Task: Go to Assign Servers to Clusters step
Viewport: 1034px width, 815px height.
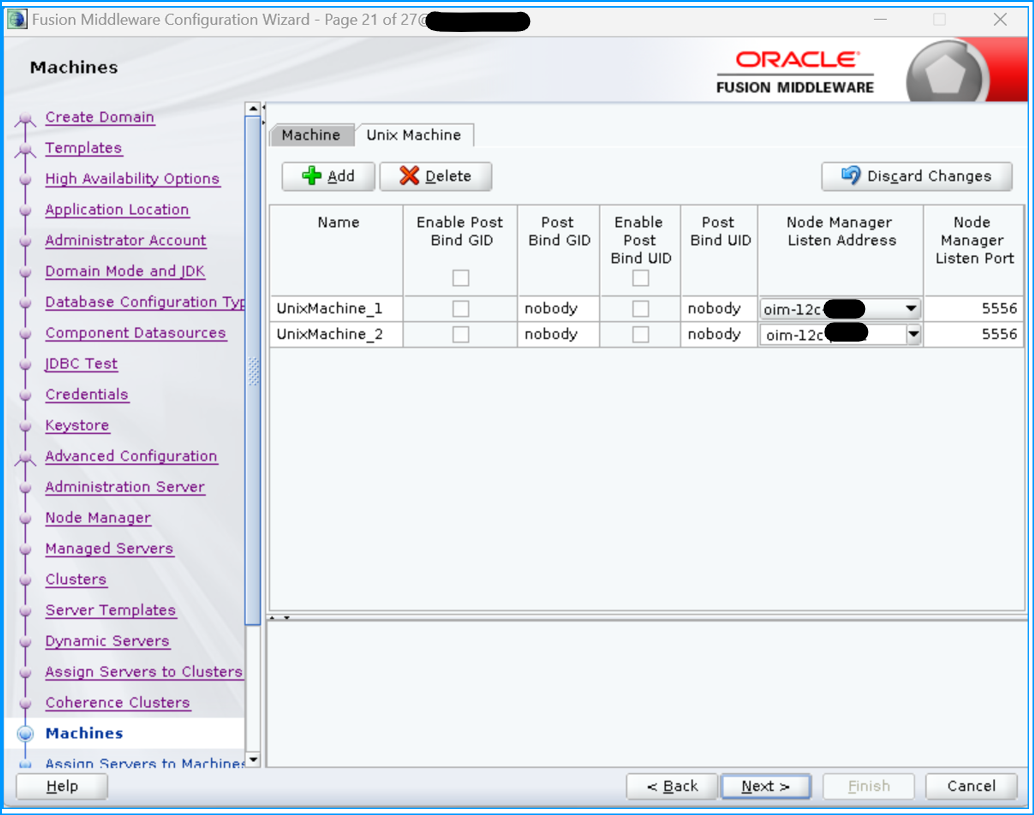Action: (144, 672)
